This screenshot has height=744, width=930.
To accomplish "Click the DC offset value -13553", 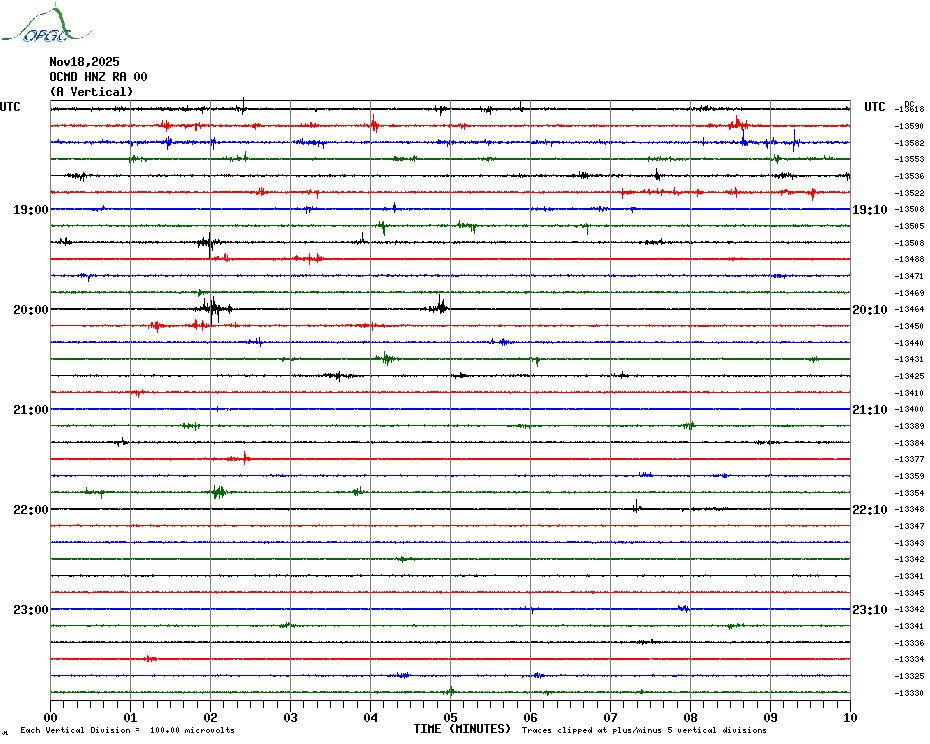I will coord(909,160).
